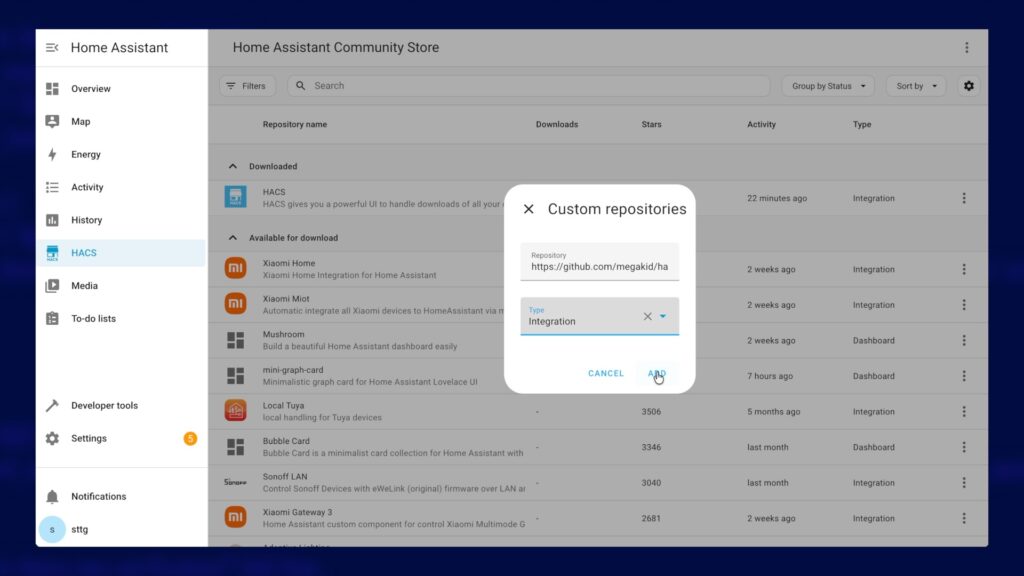Collapse the Downloaded section
The width and height of the screenshot is (1024, 576).
[x=233, y=166]
